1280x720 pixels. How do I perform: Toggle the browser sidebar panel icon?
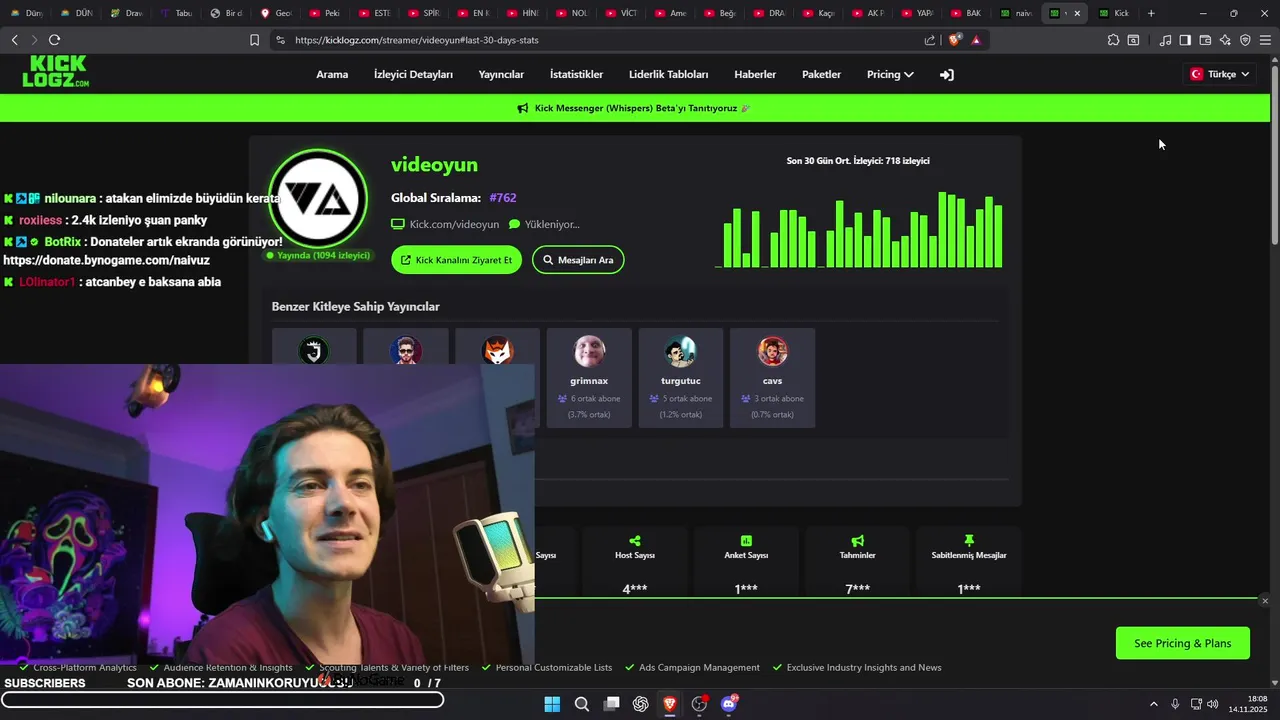(x=1185, y=40)
